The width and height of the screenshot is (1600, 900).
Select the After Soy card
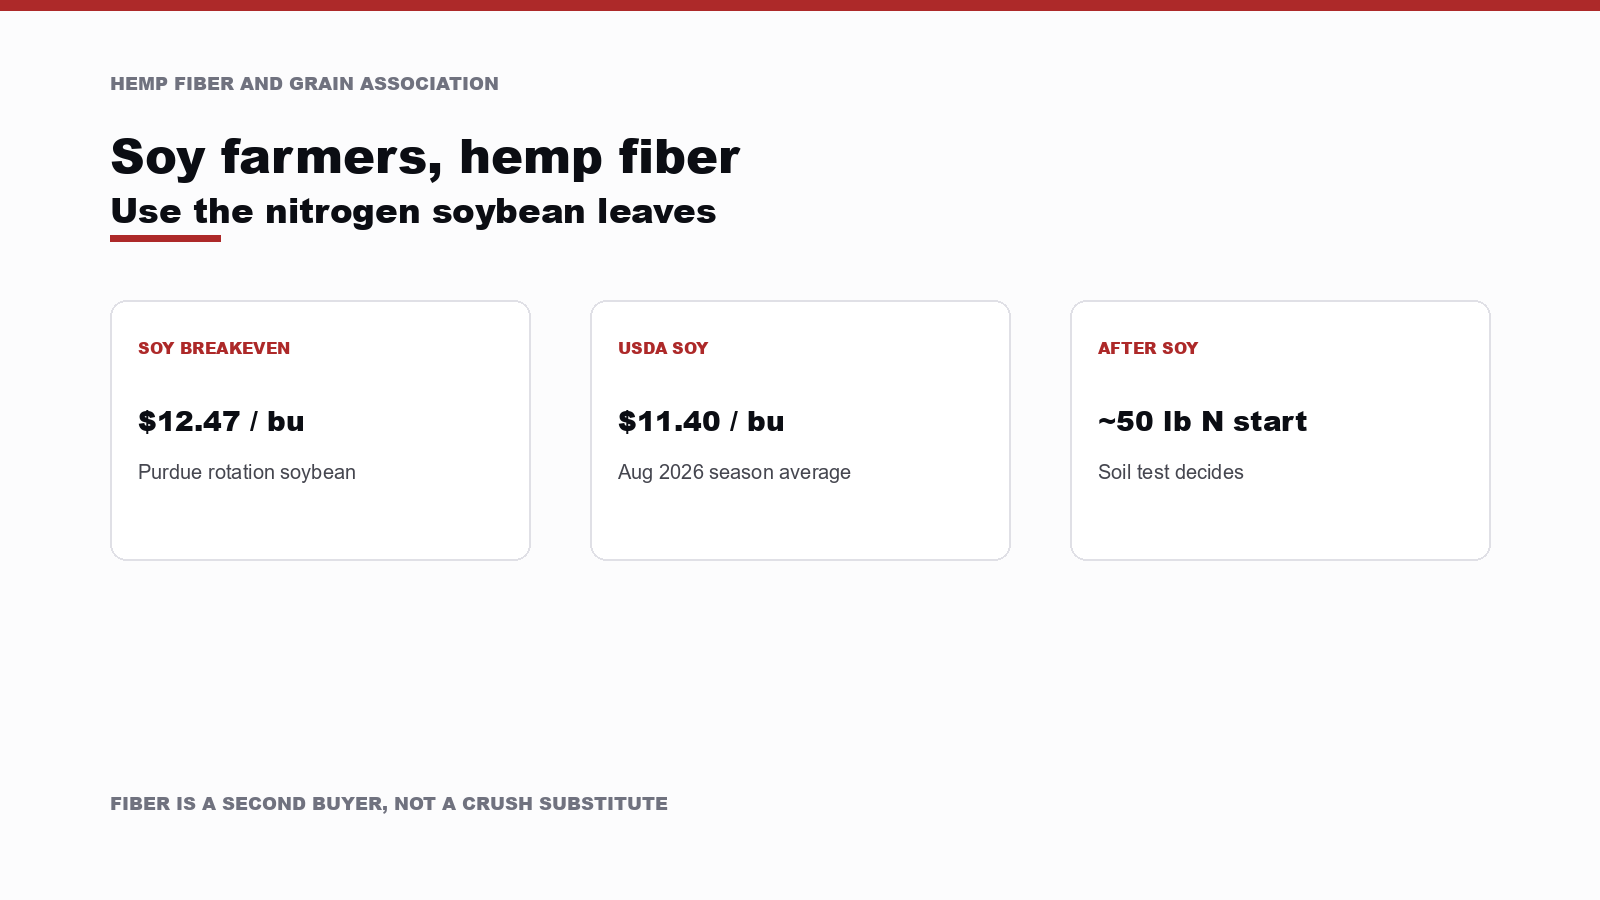tap(1280, 430)
